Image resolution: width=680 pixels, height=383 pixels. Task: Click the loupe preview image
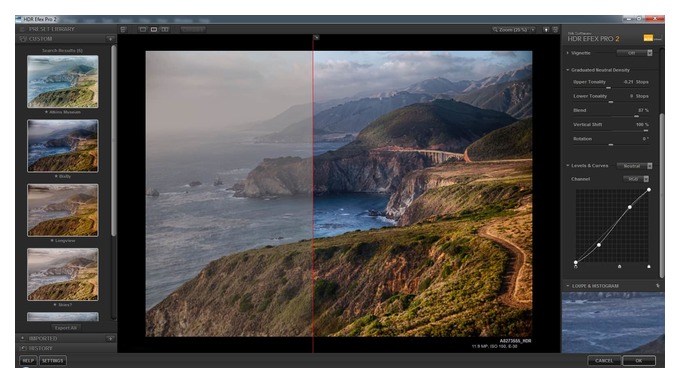point(613,322)
